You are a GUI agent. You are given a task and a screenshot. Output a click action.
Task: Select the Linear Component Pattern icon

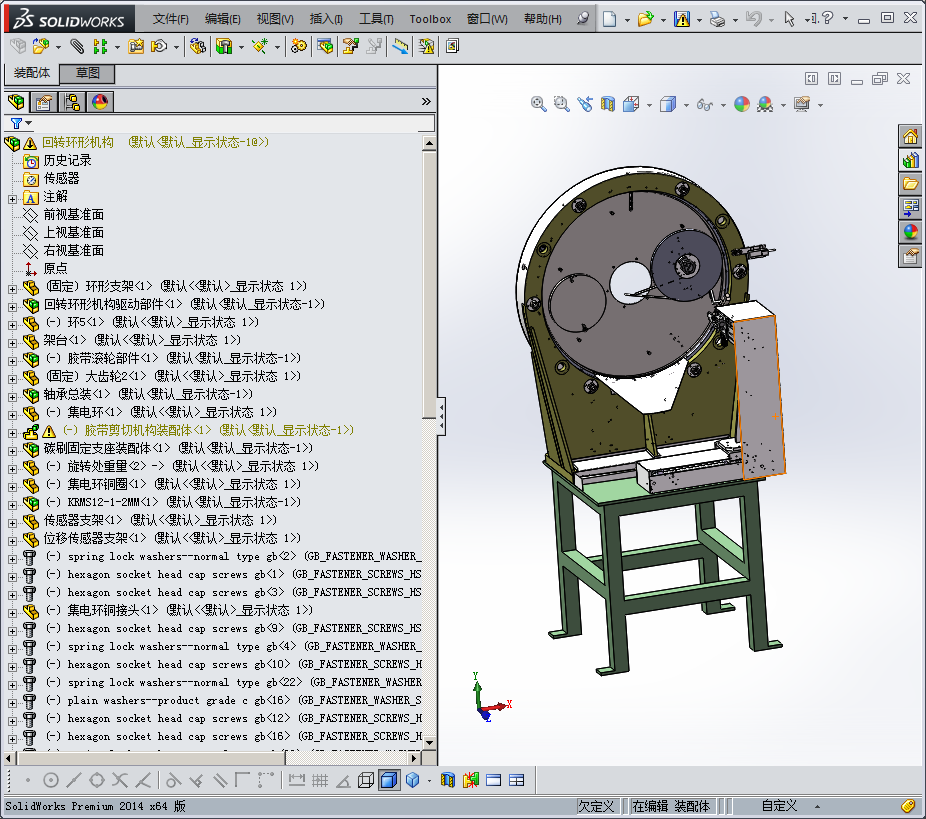click(x=100, y=46)
